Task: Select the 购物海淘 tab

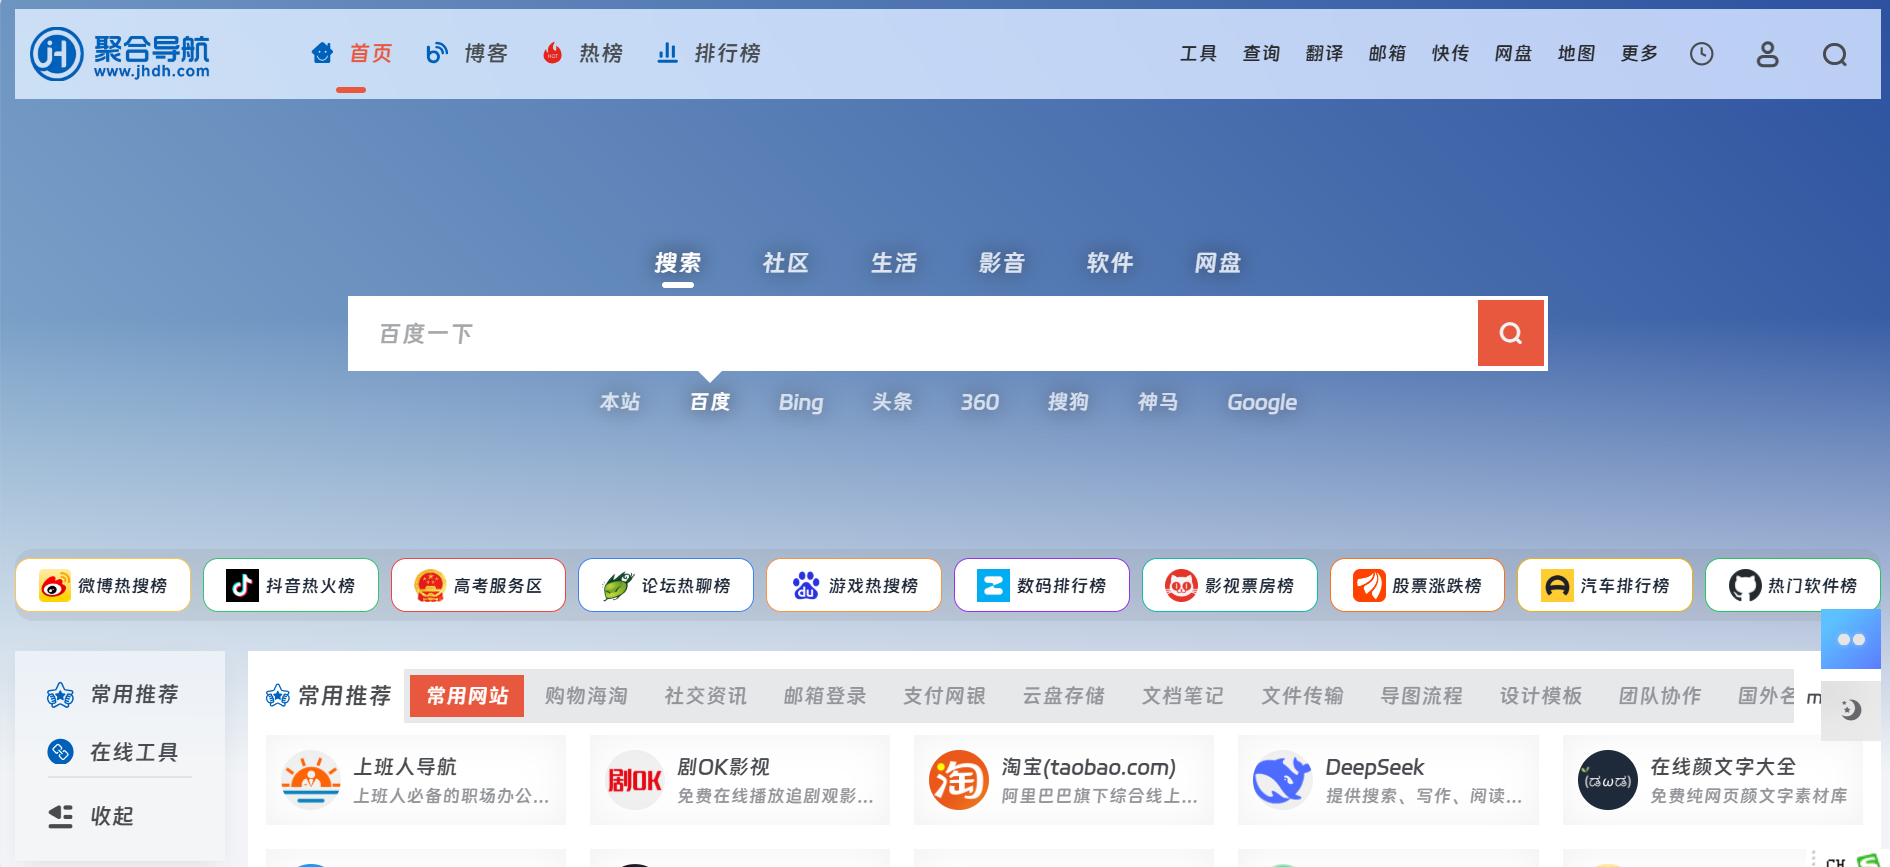Action: pos(586,695)
